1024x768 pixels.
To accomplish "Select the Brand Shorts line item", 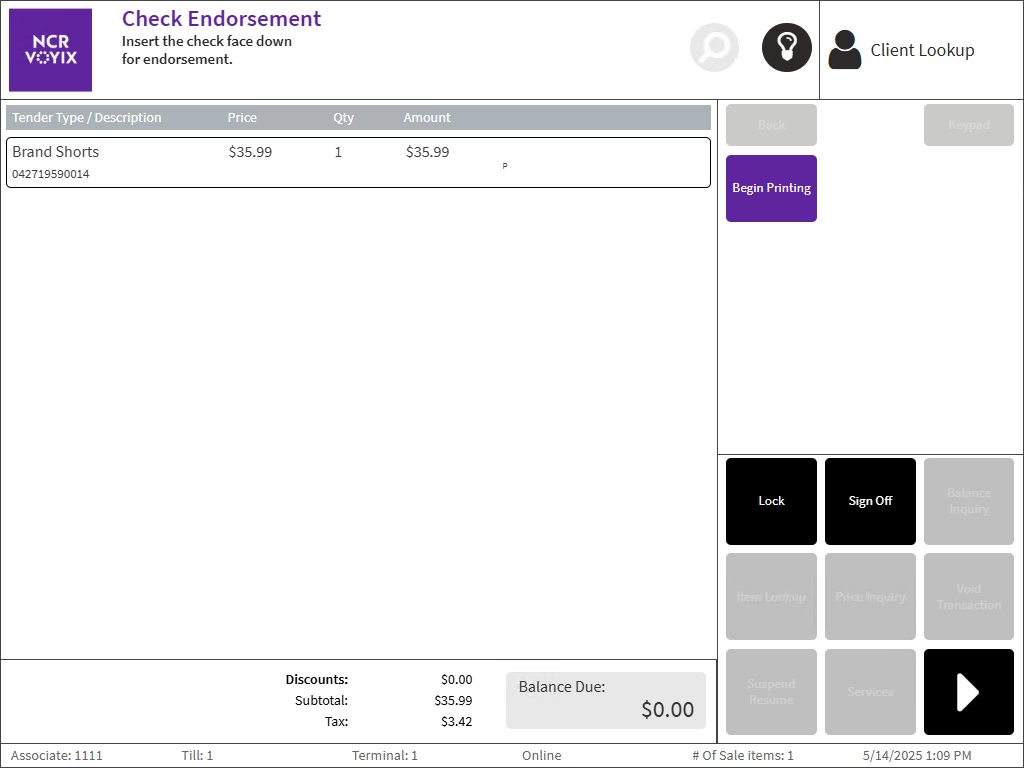I will click(358, 162).
